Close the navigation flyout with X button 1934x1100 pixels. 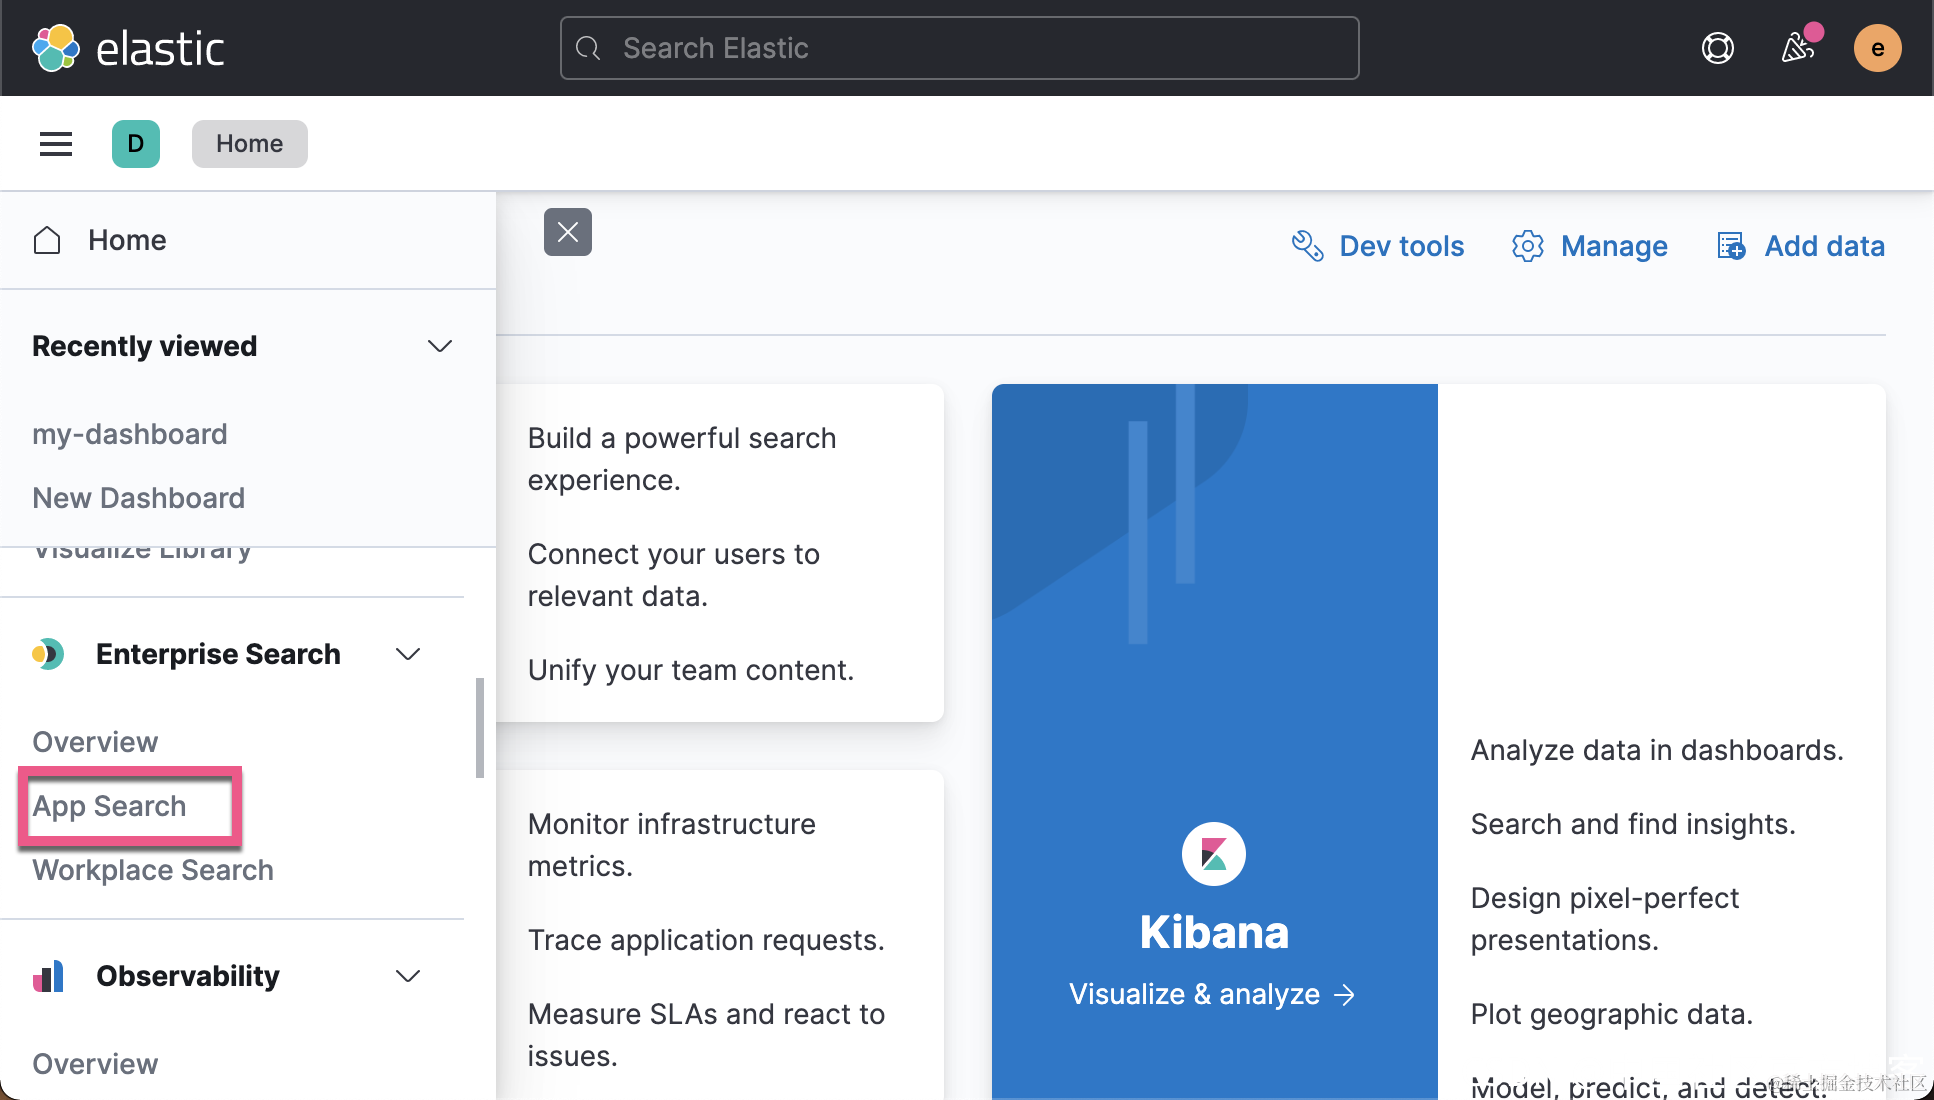click(567, 232)
